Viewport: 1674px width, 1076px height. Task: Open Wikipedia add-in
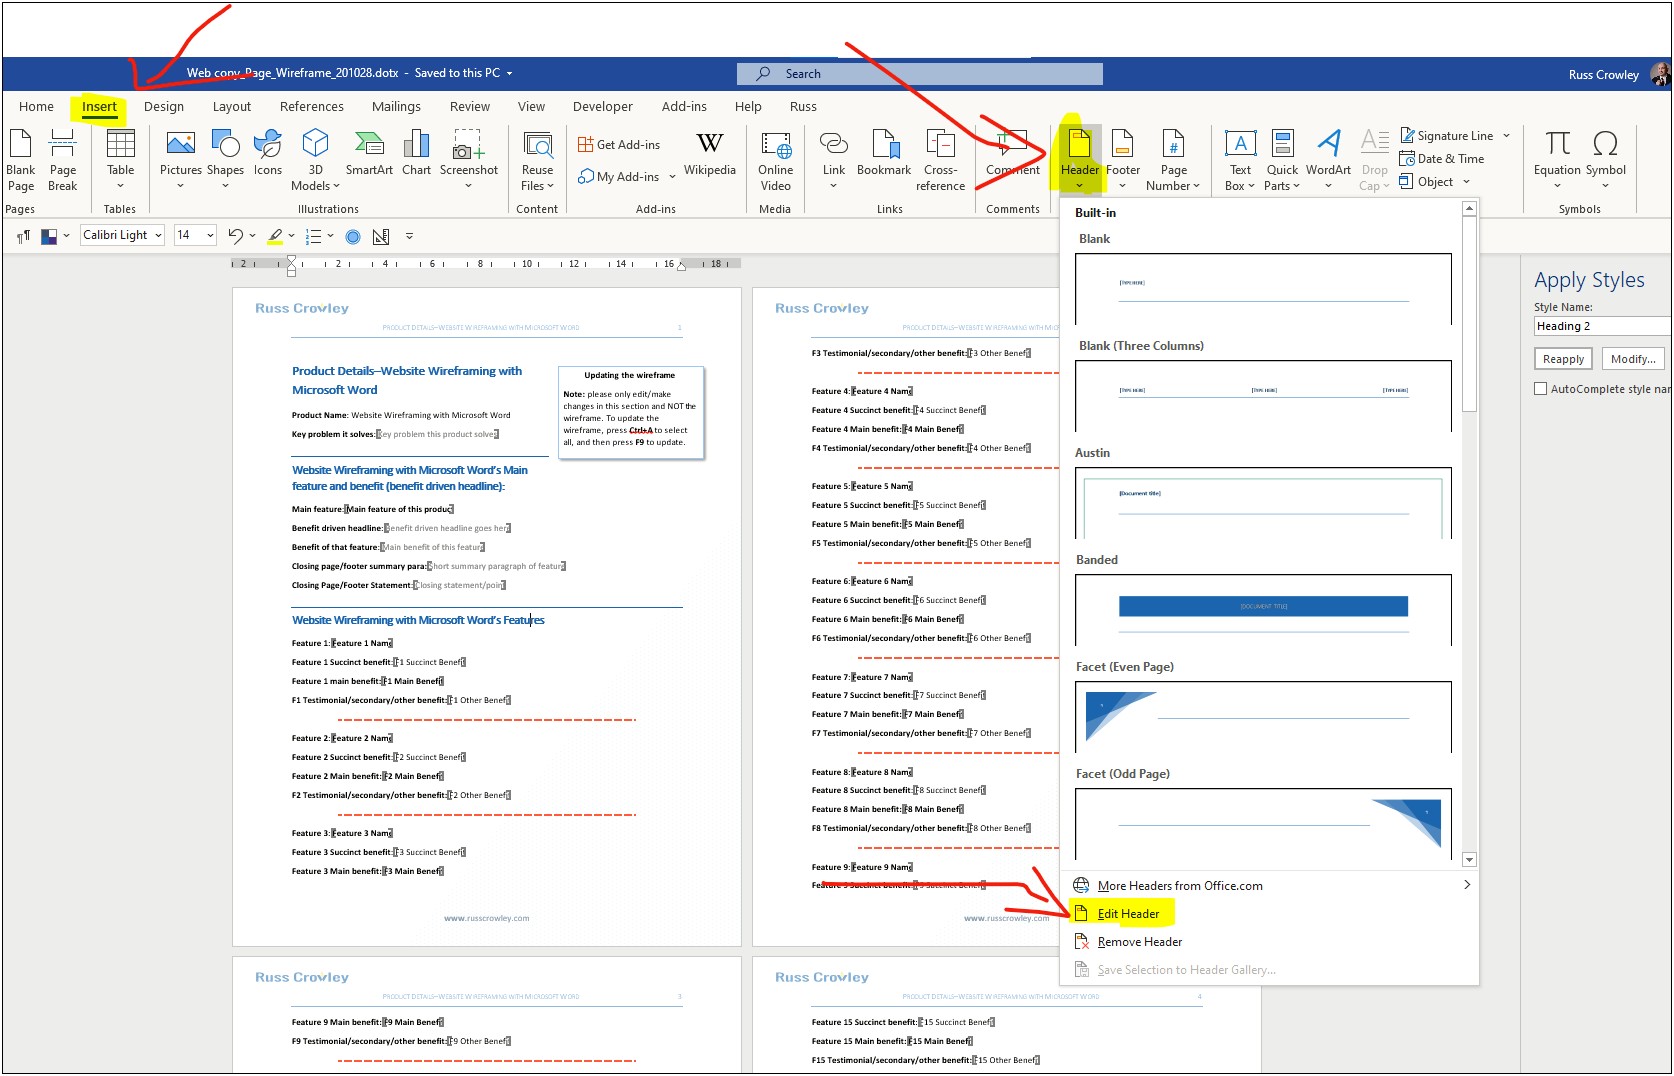coord(709,155)
